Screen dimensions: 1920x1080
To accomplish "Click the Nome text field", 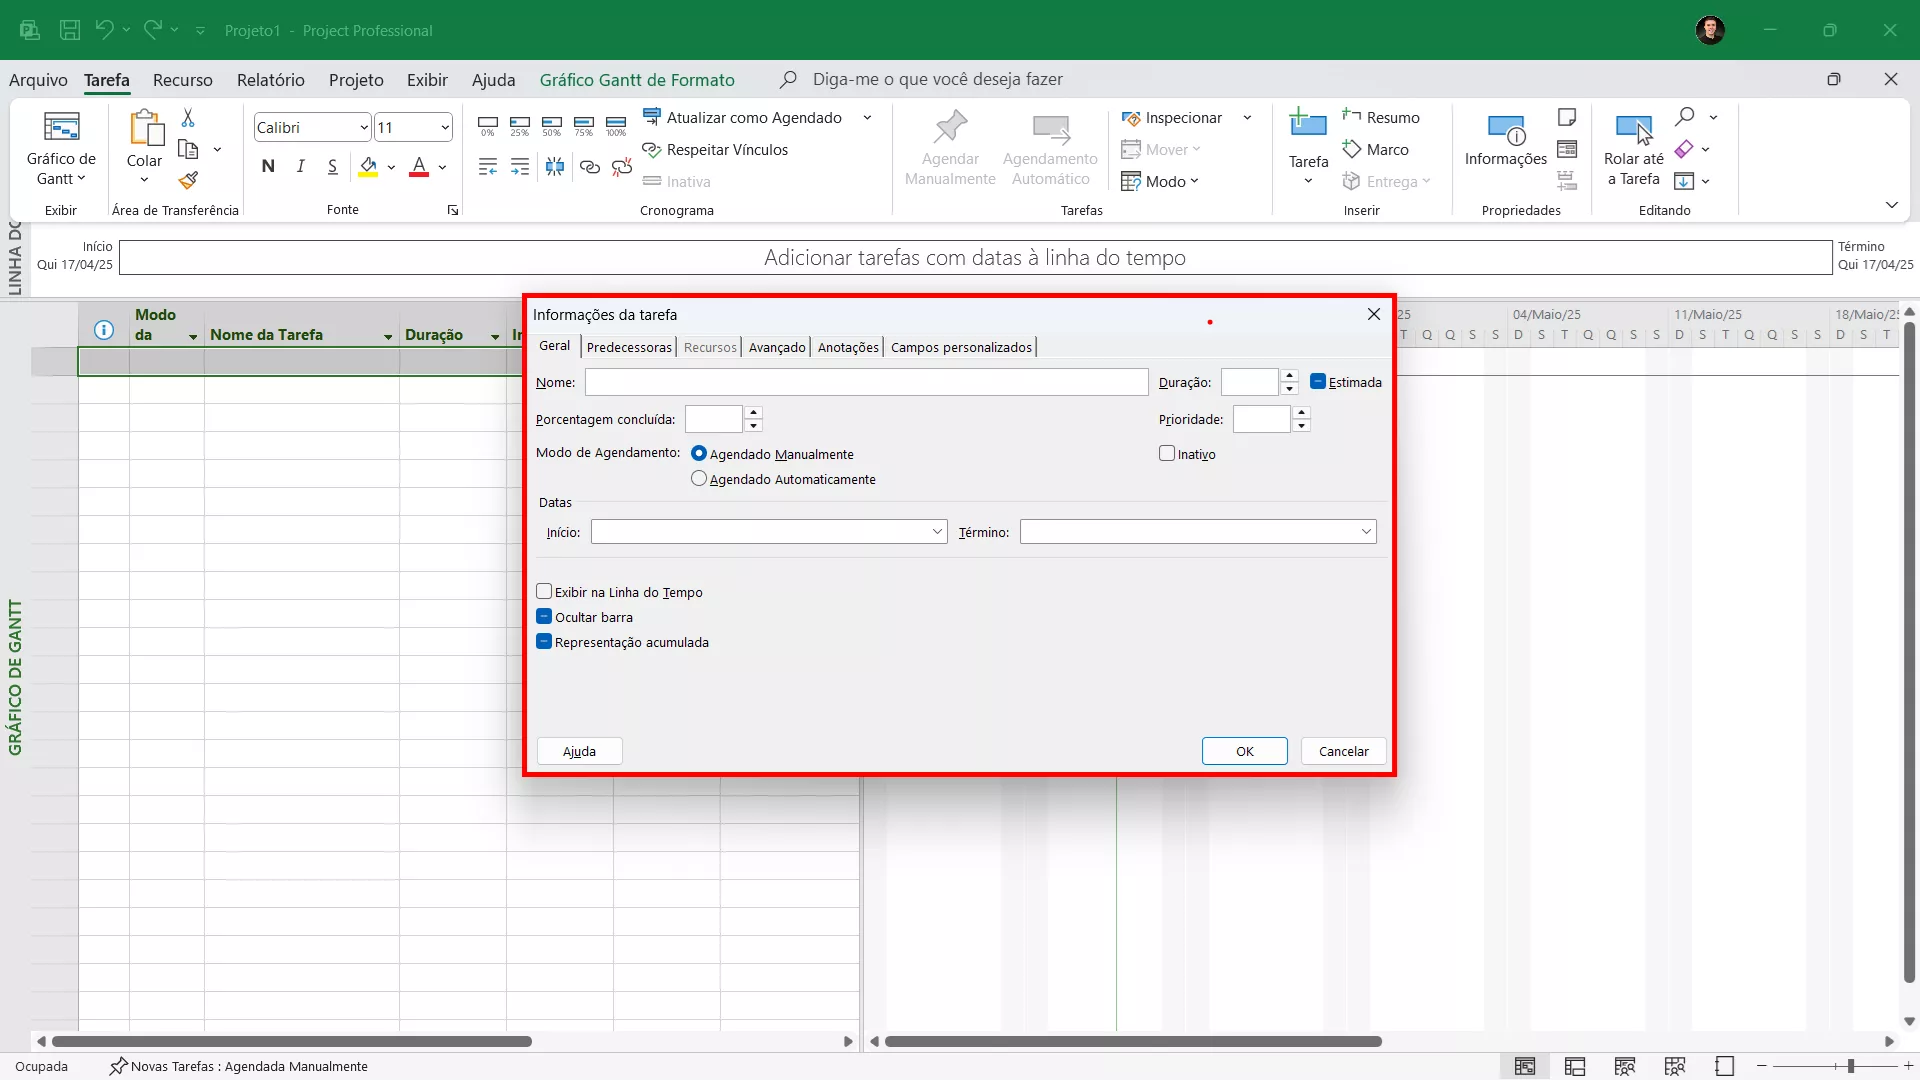I will tap(866, 382).
